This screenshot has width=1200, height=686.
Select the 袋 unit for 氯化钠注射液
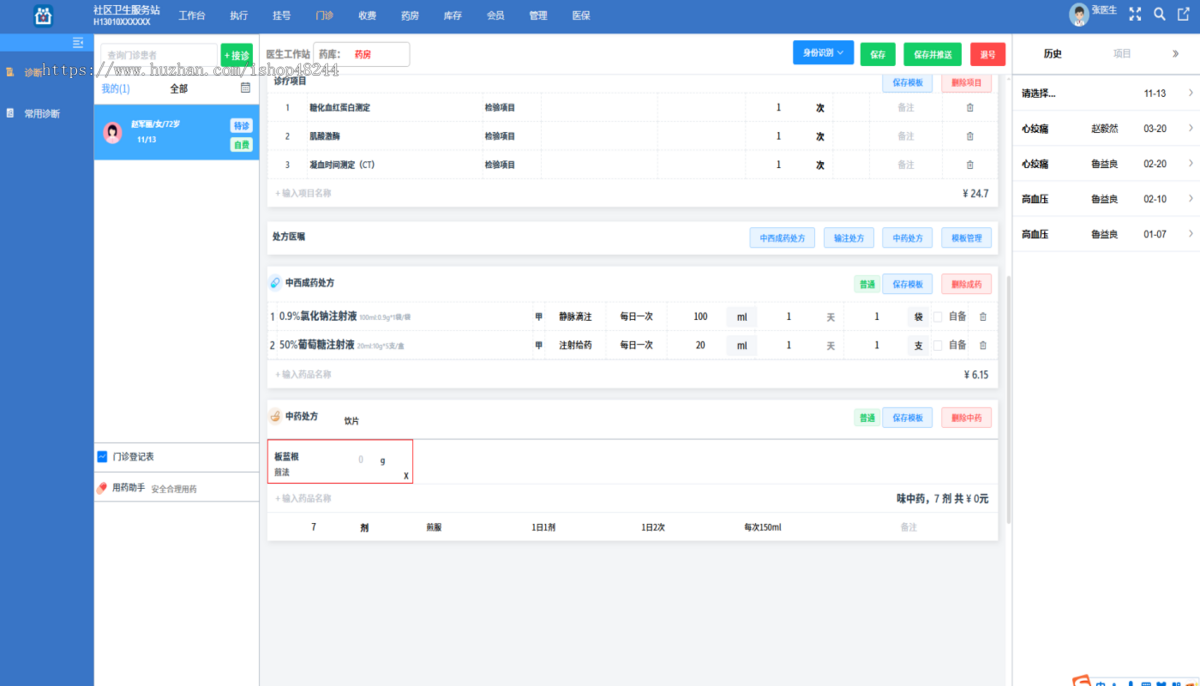pyautogui.click(x=918, y=317)
